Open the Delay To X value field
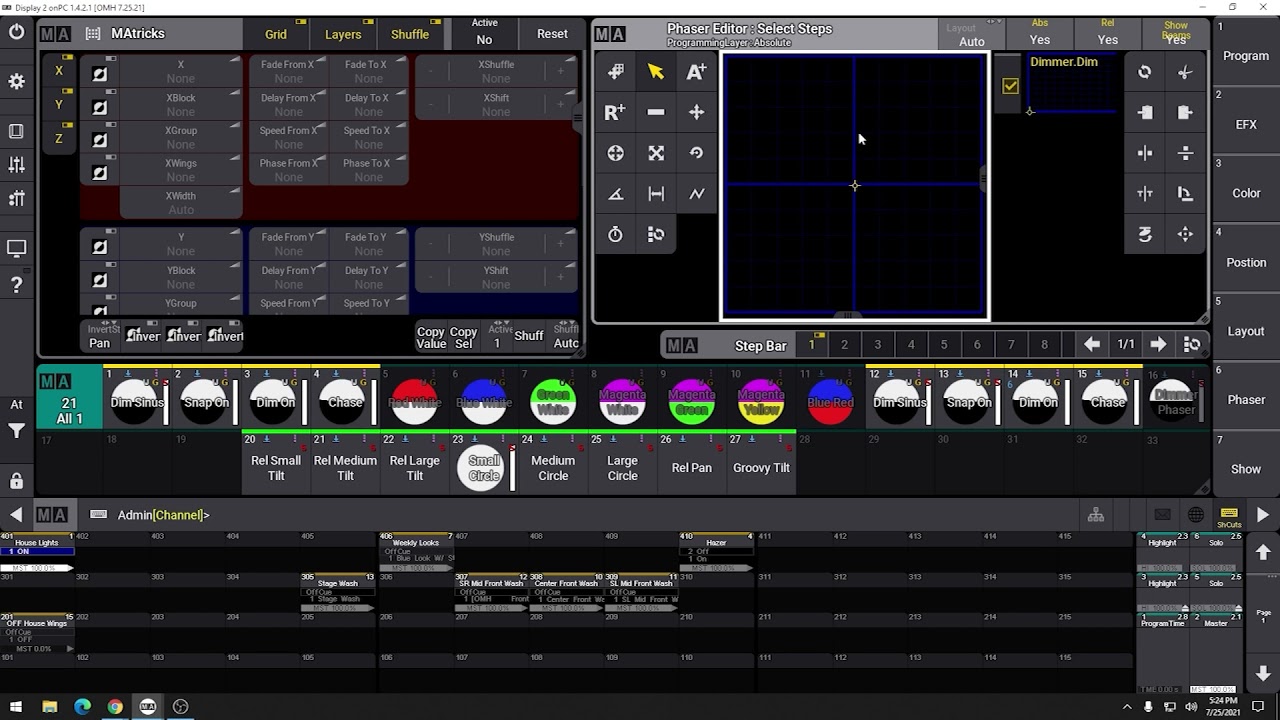The image size is (1280, 720). (368, 105)
